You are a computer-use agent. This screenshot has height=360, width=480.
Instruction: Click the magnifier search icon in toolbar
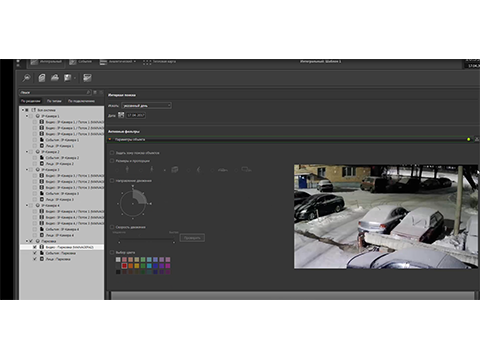point(26,78)
